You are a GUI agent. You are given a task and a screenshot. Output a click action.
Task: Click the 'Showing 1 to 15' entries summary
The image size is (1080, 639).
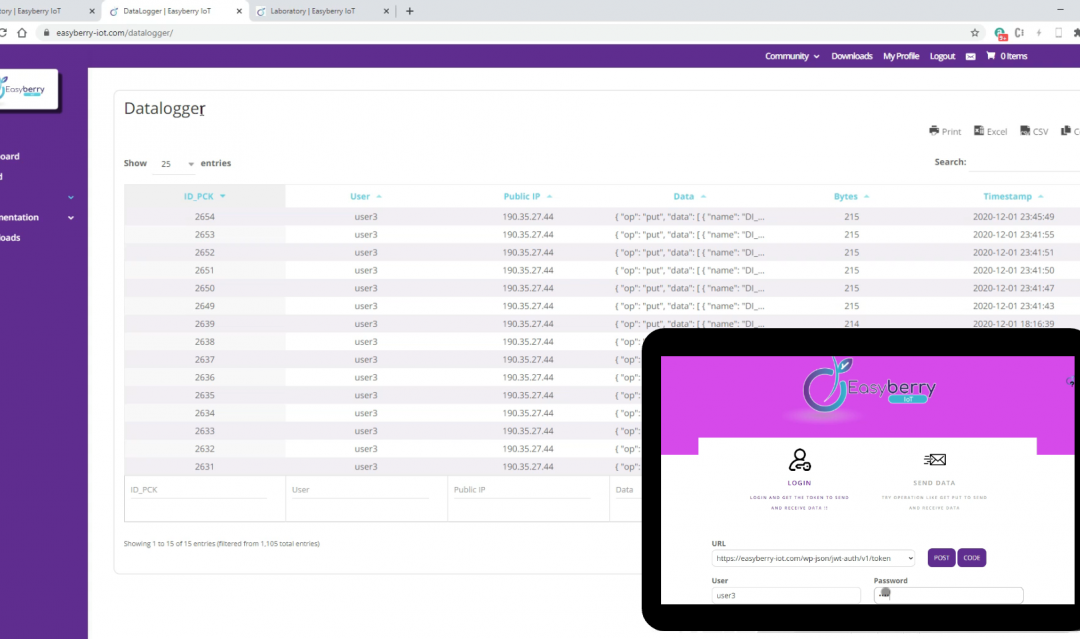tap(222, 543)
